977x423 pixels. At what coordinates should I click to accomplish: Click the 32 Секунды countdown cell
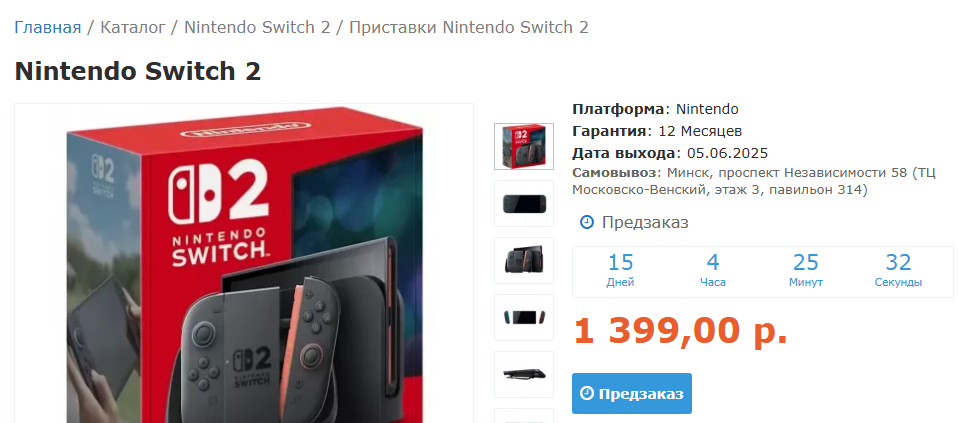click(x=898, y=272)
